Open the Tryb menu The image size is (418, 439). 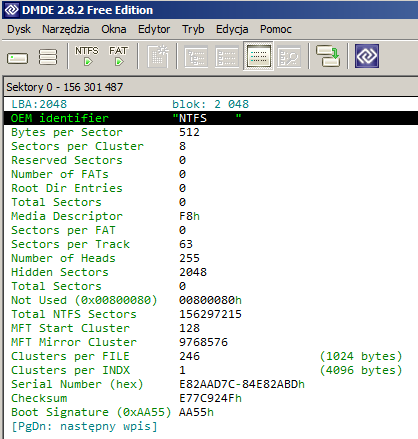click(193, 29)
